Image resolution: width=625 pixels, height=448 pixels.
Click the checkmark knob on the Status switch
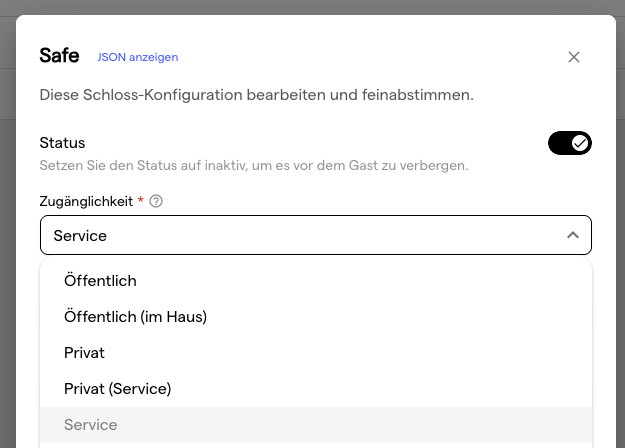[580, 143]
